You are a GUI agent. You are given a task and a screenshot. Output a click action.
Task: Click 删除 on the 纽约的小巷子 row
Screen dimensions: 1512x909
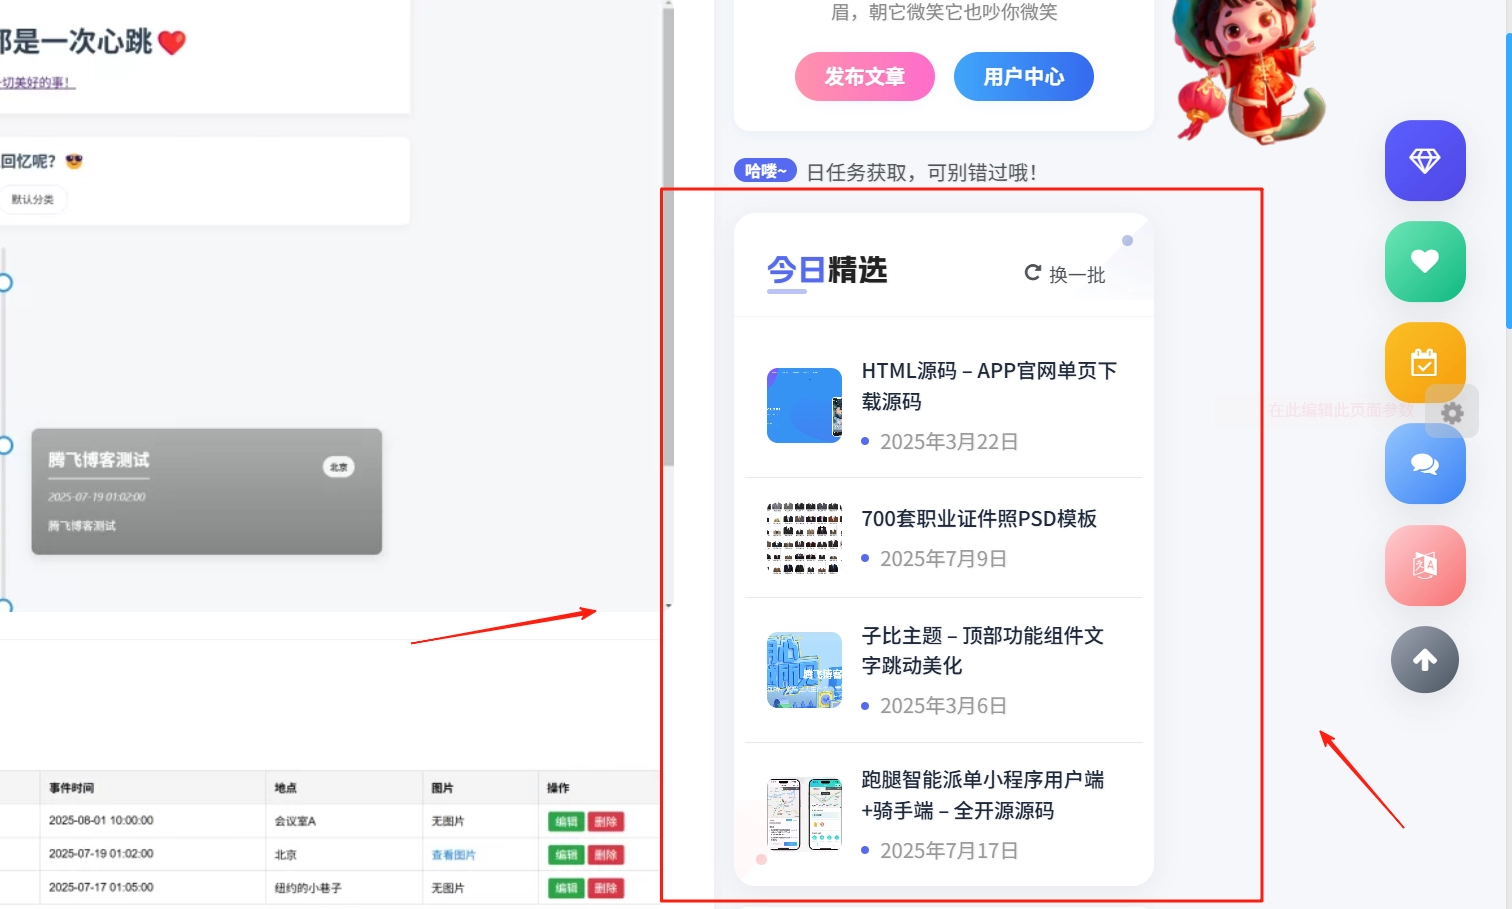[x=606, y=887]
